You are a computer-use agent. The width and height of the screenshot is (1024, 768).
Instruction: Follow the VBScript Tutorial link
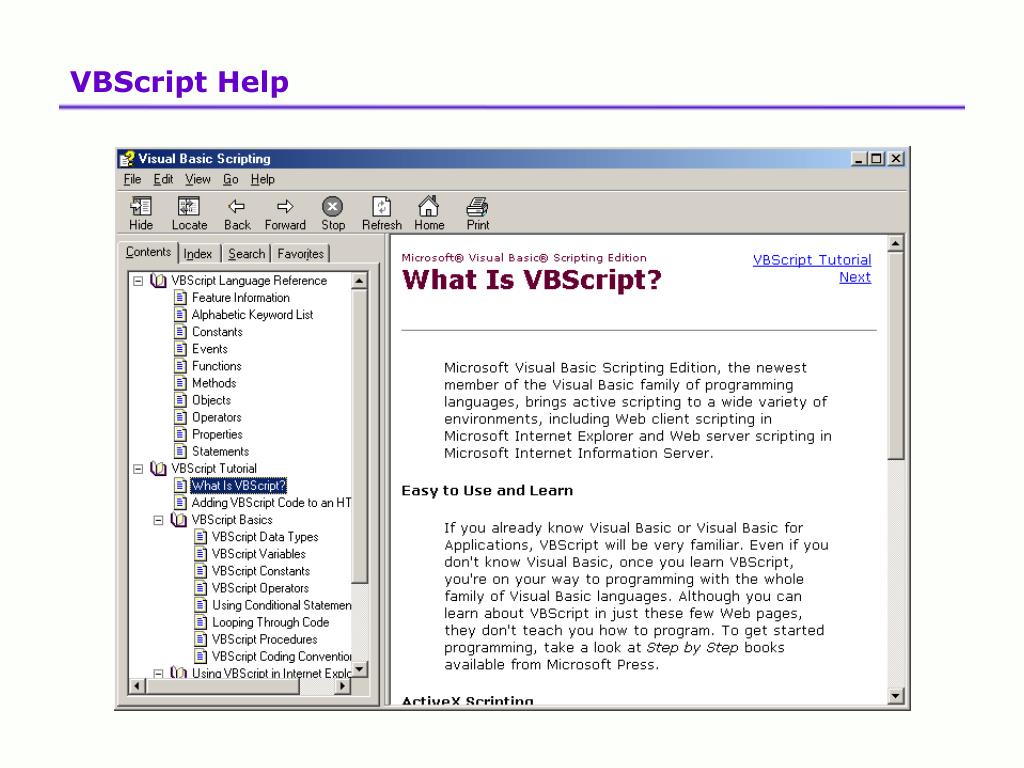coord(812,260)
